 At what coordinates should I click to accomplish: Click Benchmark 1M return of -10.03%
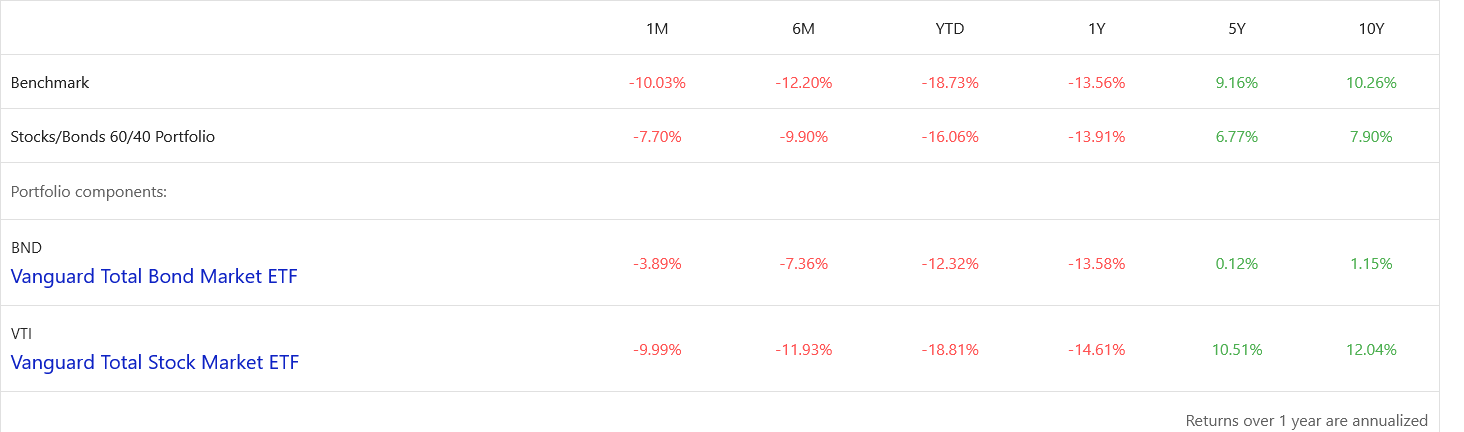pyautogui.click(x=657, y=83)
